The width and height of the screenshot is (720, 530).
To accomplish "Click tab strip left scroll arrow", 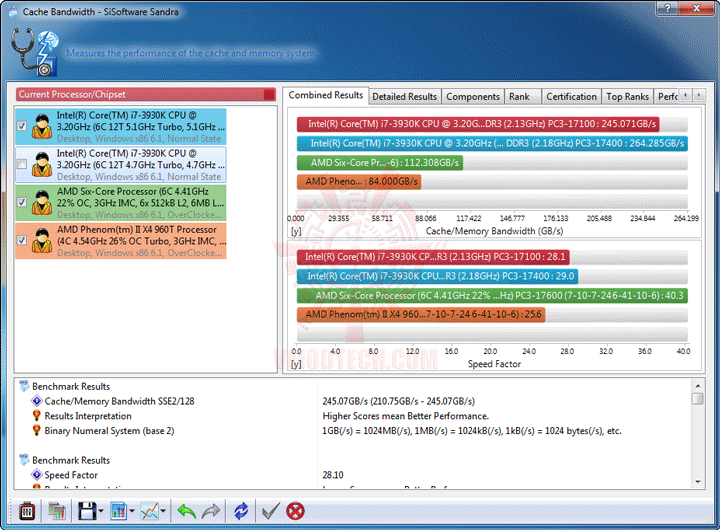I will pos(685,95).
